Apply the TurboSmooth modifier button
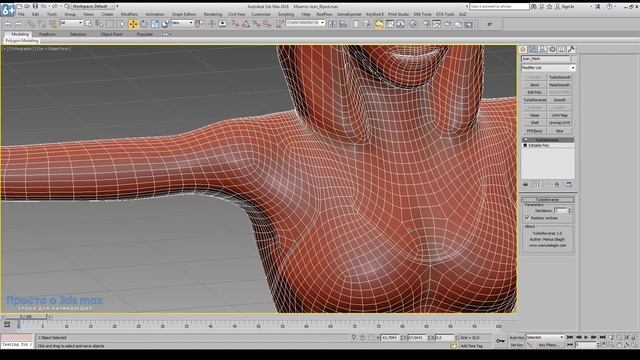The height and width of the screenshot is (360, 640). click(559, 77)
